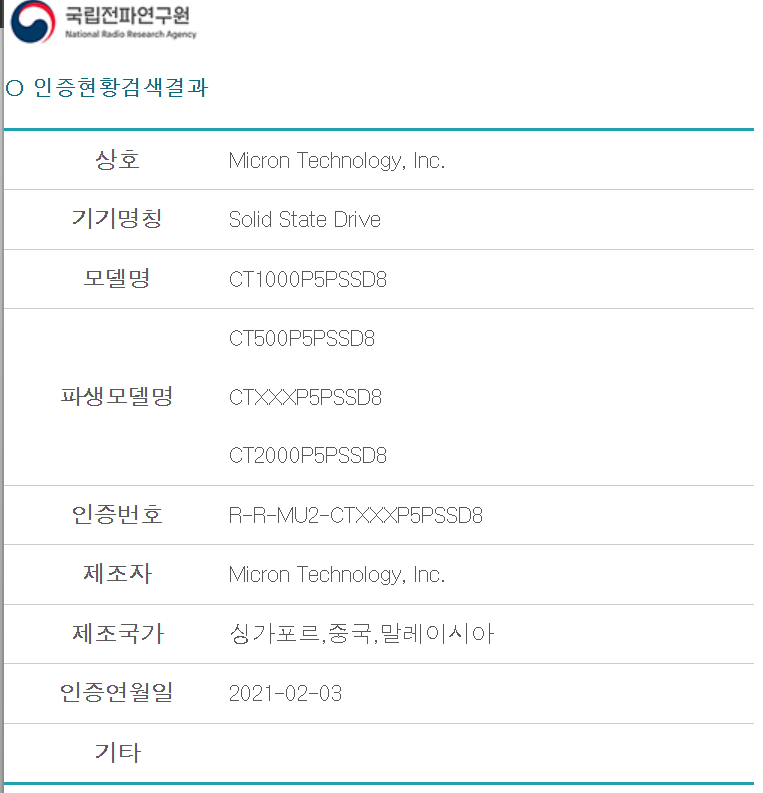Click the 인증현황검색결과 heading
The height and width of the screenshot is (793, 763).
coord(119,87)
